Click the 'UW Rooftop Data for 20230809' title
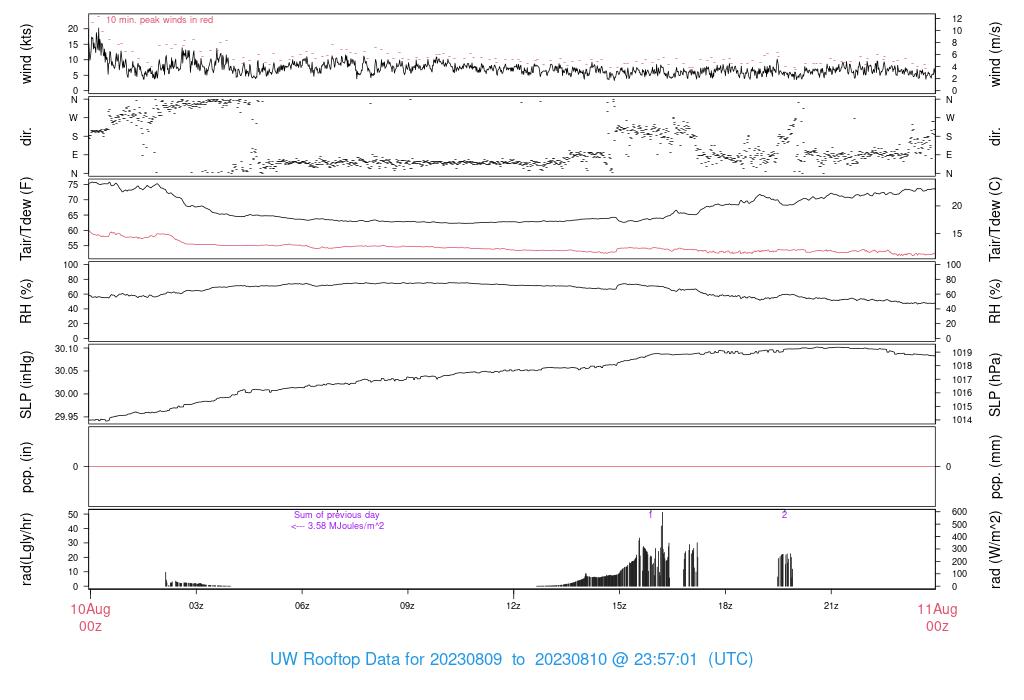The height and width of the screenshot is (700, 1024). pyautogui.click(x=386, y=659)
